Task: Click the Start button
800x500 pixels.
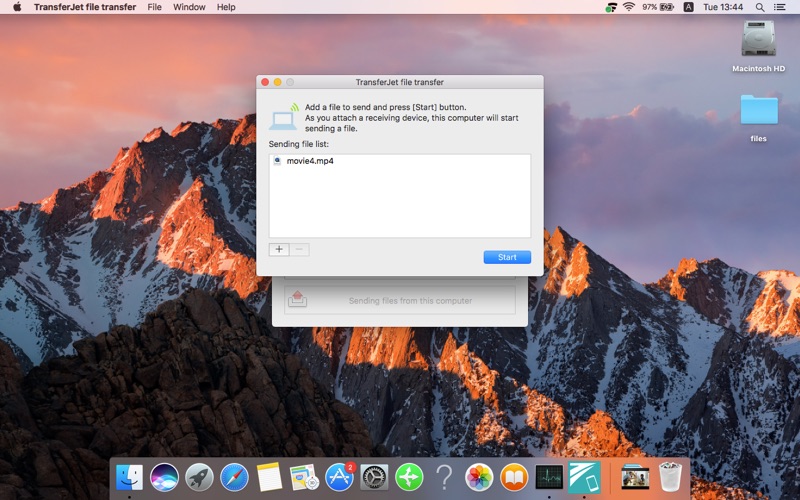Action: (507, 257)
